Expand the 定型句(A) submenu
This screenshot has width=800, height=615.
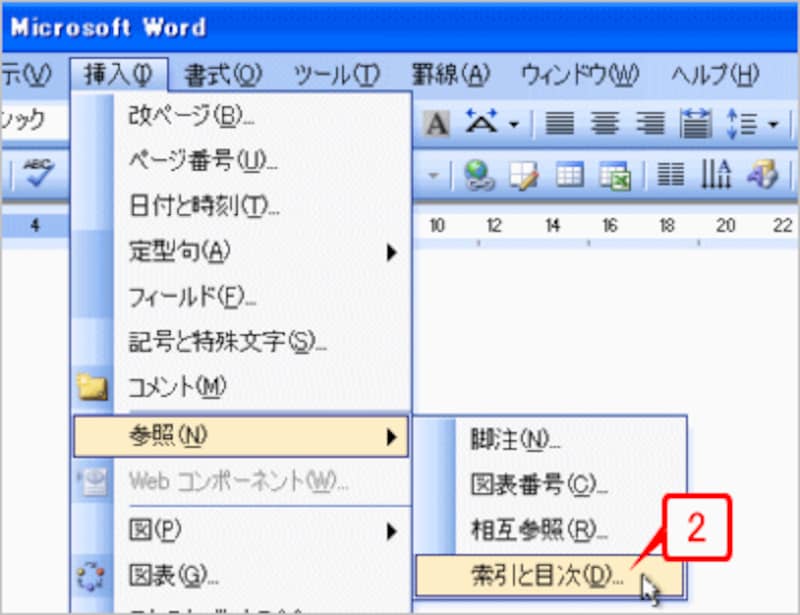(241, 251)
